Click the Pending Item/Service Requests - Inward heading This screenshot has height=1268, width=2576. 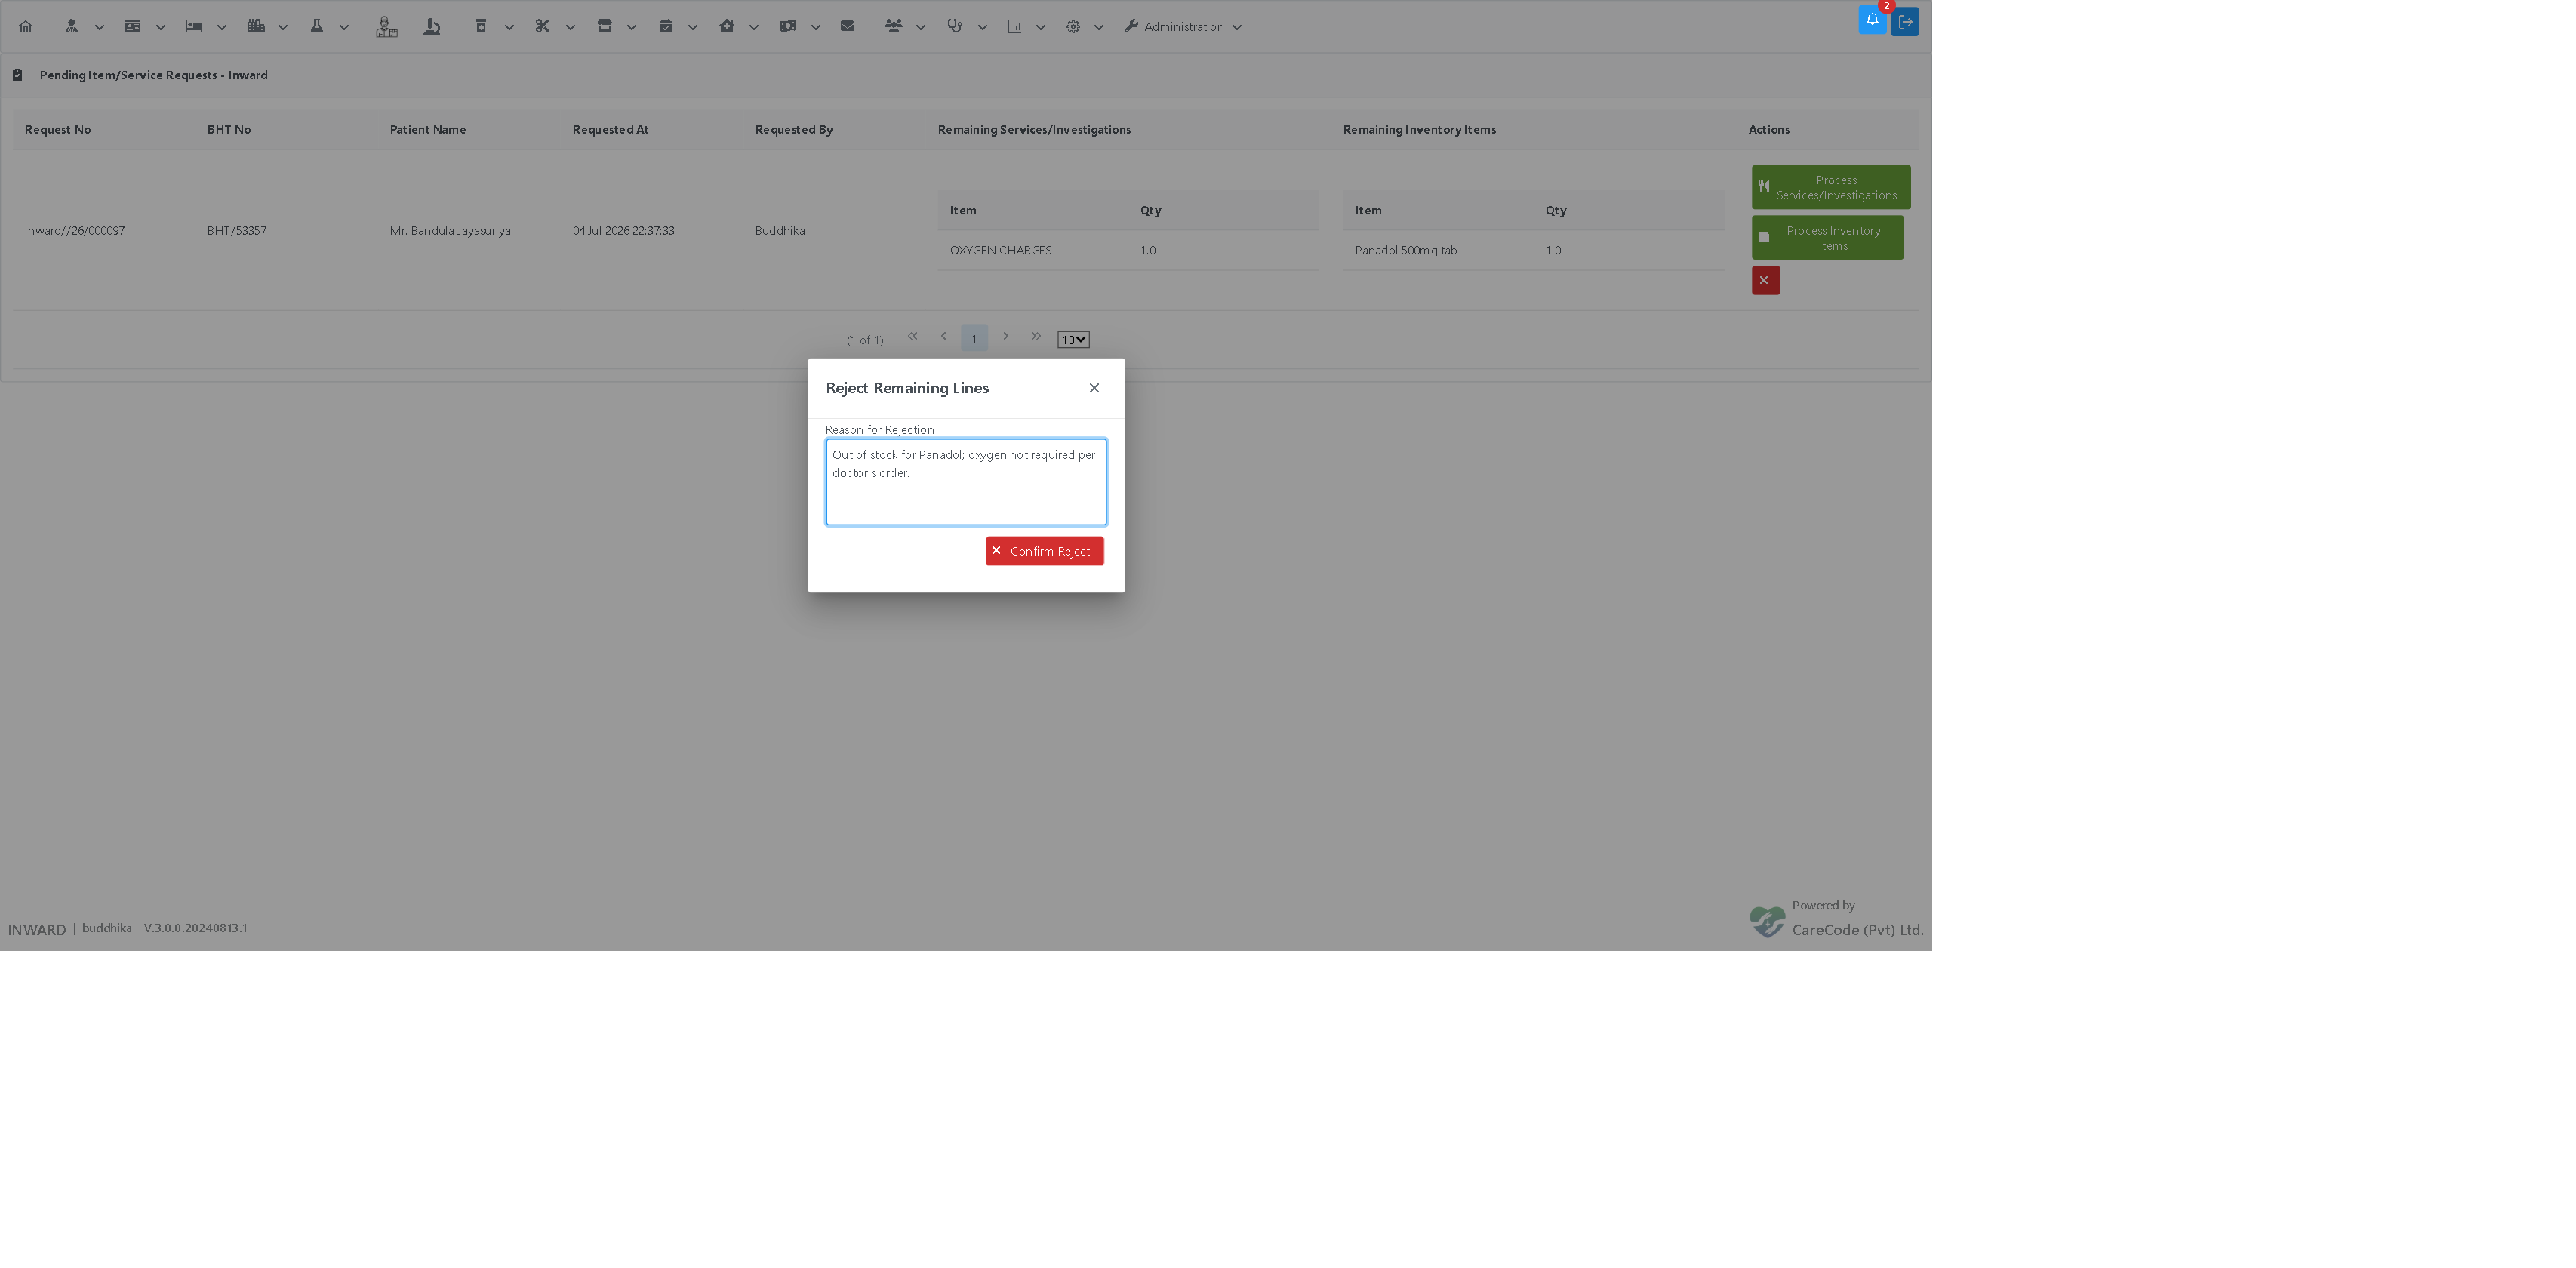[x=154, y=75]
